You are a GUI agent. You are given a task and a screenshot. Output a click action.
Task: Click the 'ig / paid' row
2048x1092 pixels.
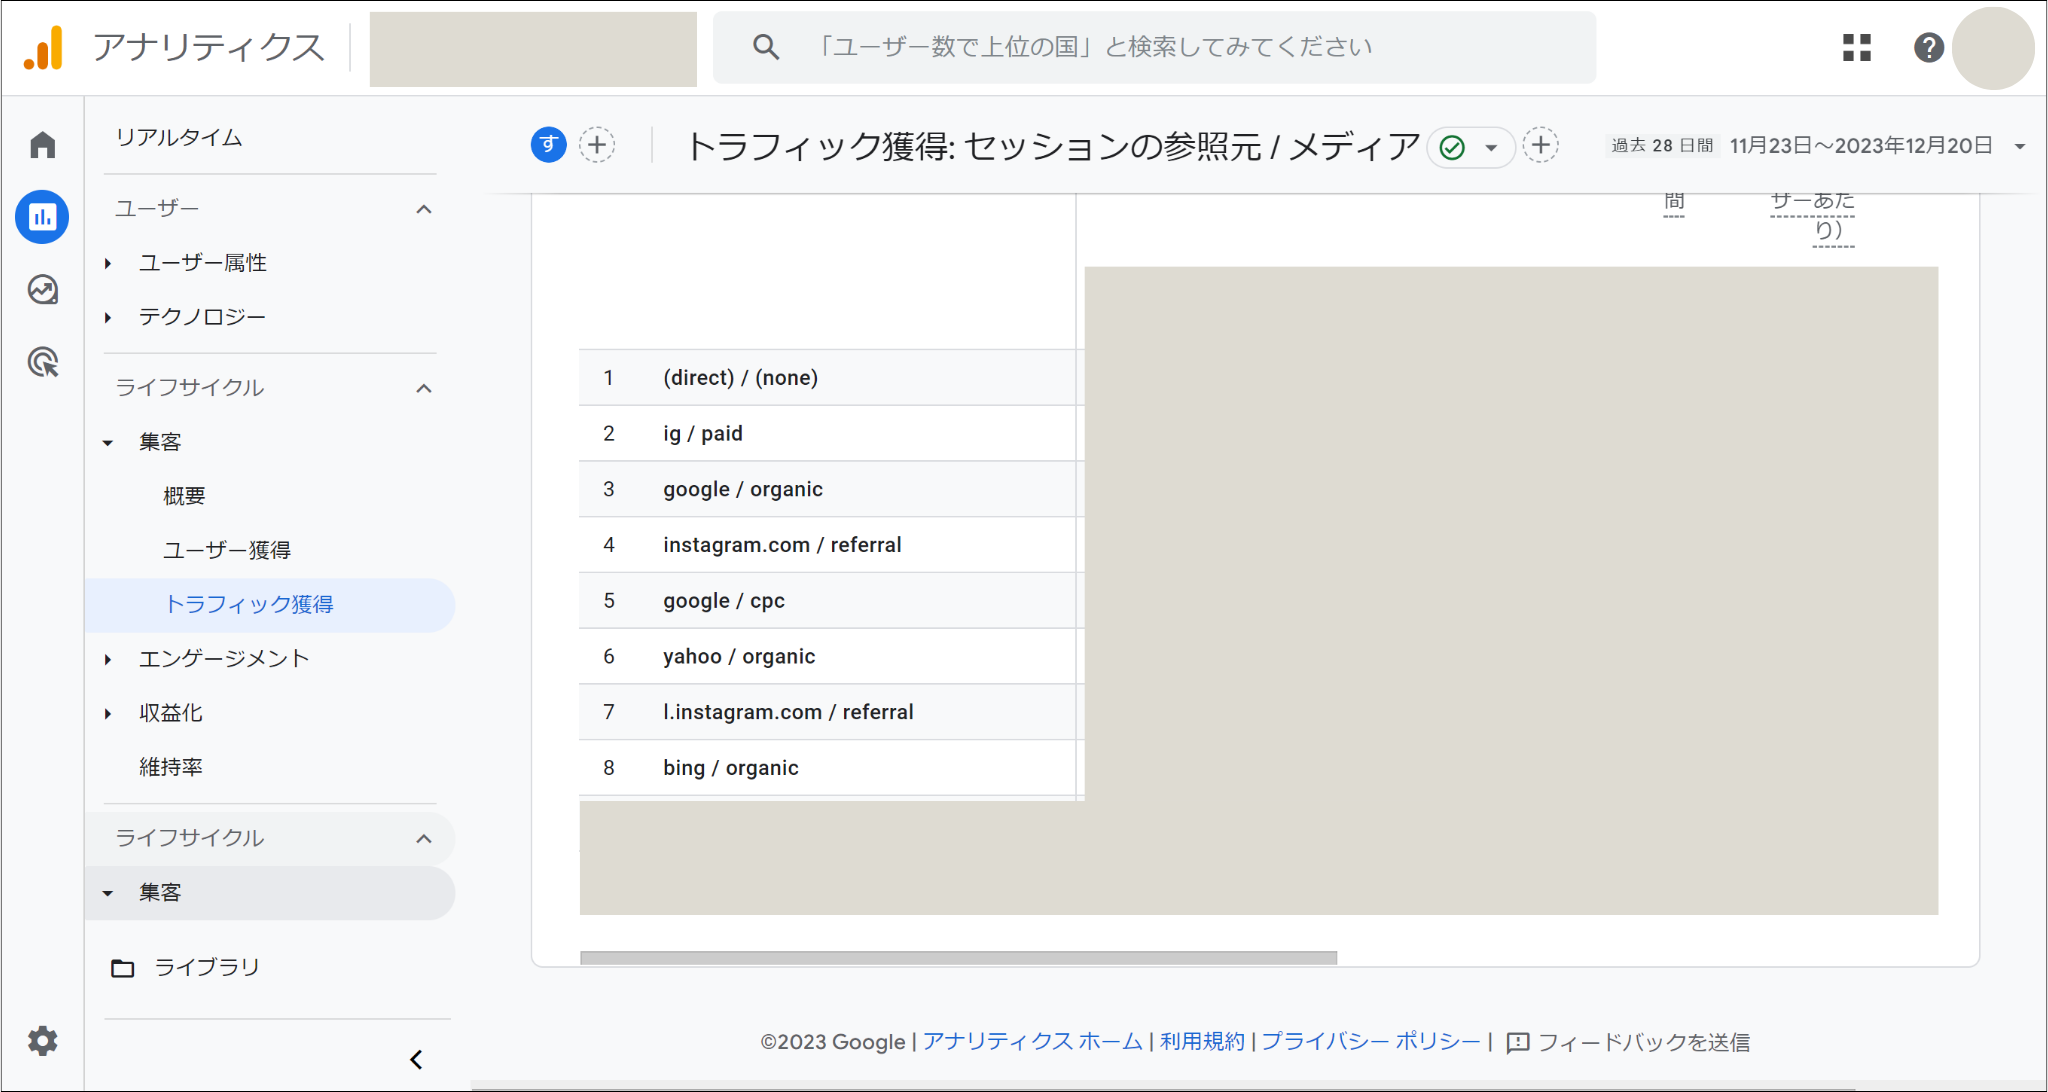pos(831,433)
